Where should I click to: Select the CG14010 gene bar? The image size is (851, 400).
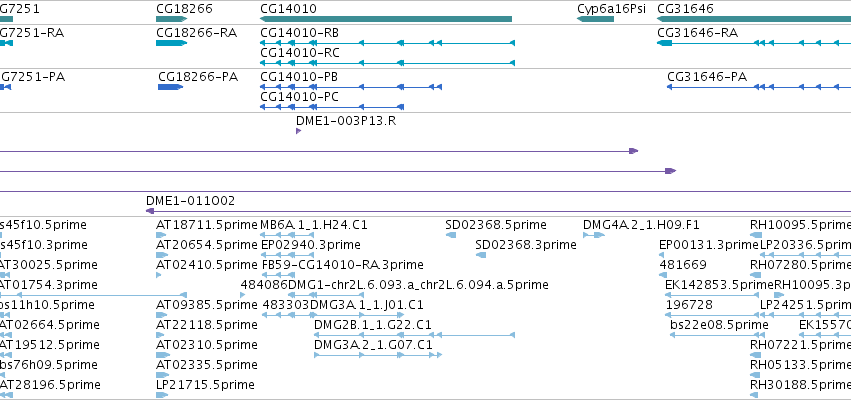coord(386,19)
